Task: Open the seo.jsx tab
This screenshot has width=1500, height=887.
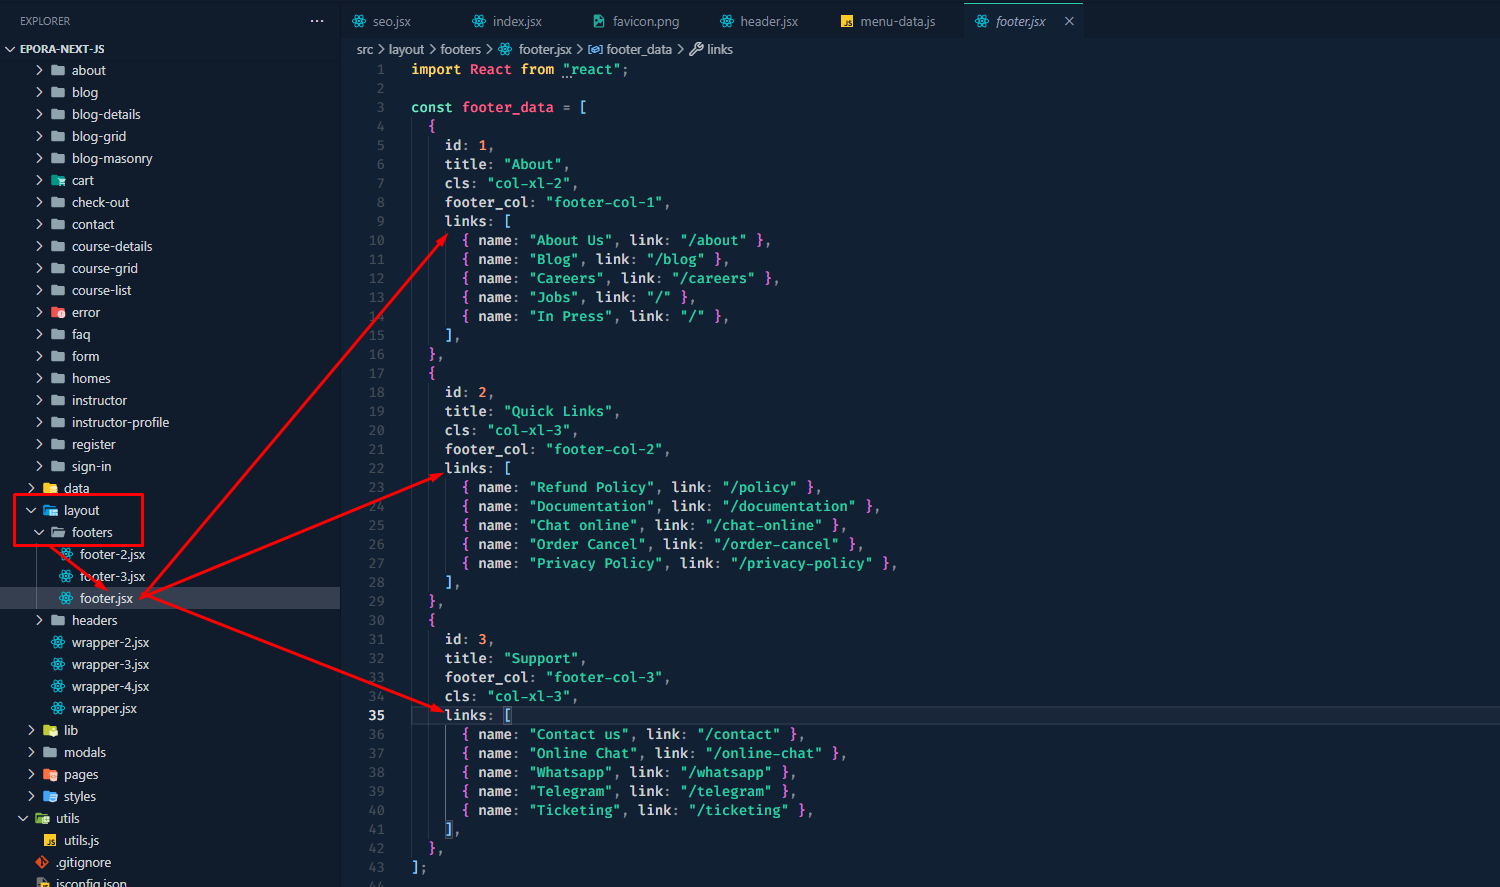Action: (391, 21)
